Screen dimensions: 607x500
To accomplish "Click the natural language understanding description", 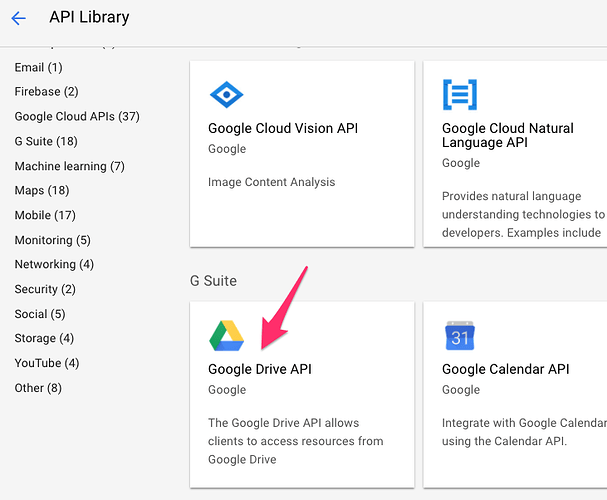I will click(x=523, y=214).
